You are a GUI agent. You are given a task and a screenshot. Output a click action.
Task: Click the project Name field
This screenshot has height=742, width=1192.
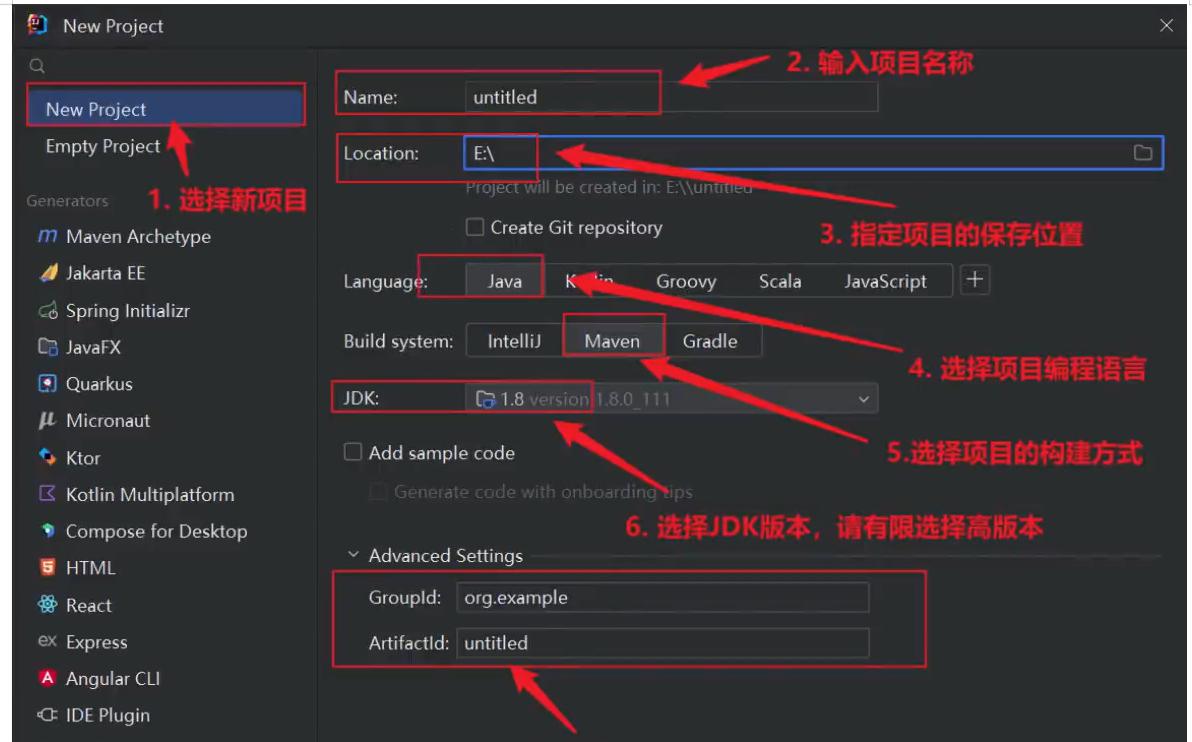671,97
